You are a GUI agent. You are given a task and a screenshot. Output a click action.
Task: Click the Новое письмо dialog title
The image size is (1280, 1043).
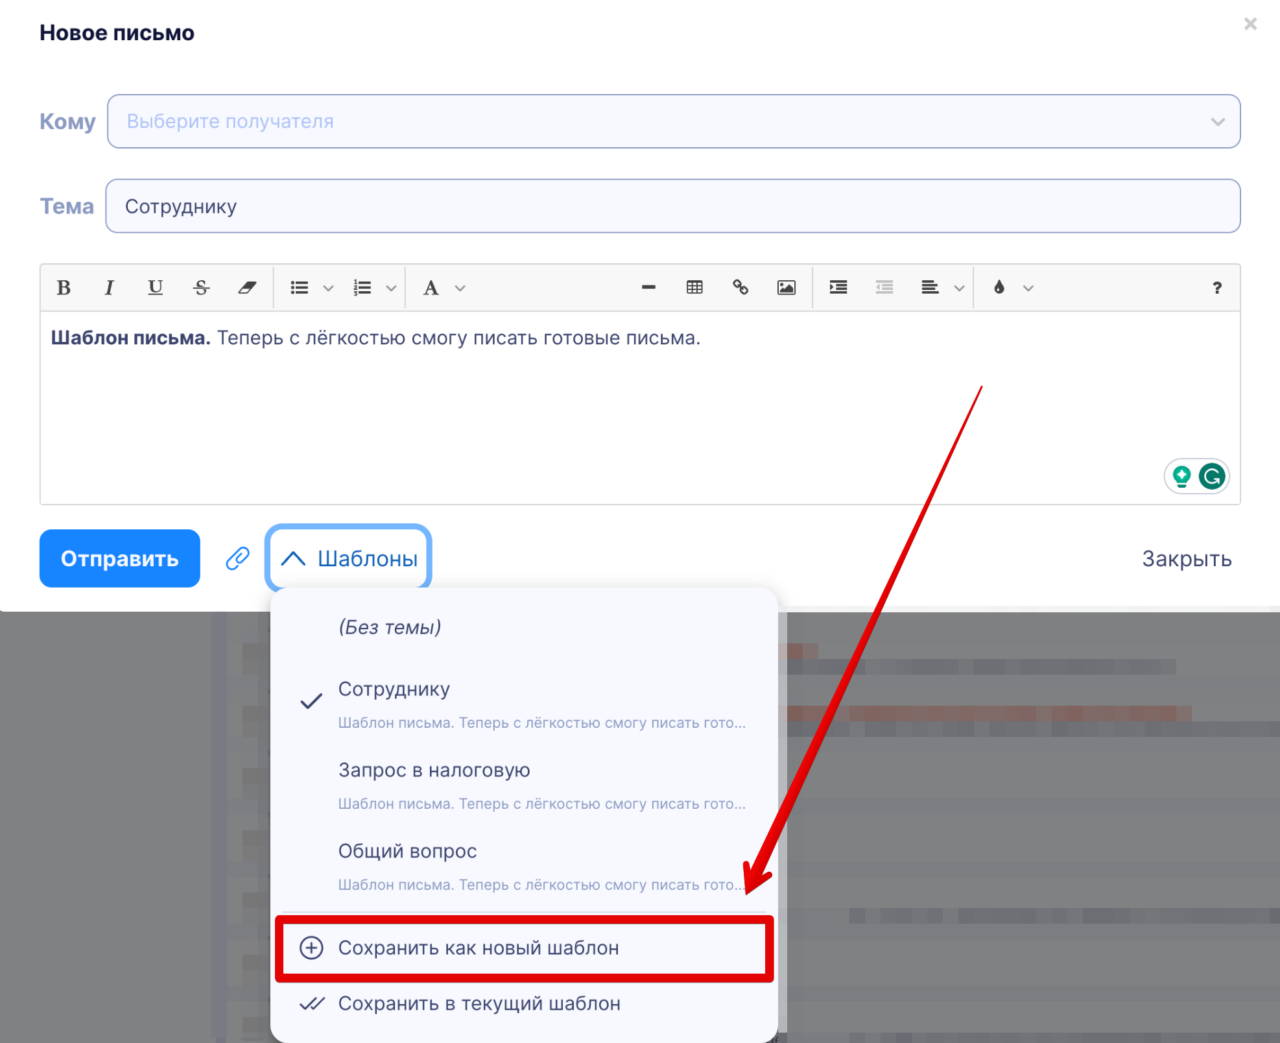(x=117, y=33)
